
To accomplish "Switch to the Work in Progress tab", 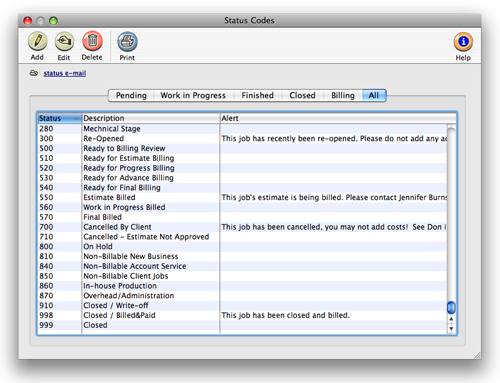I will [193, 95].
